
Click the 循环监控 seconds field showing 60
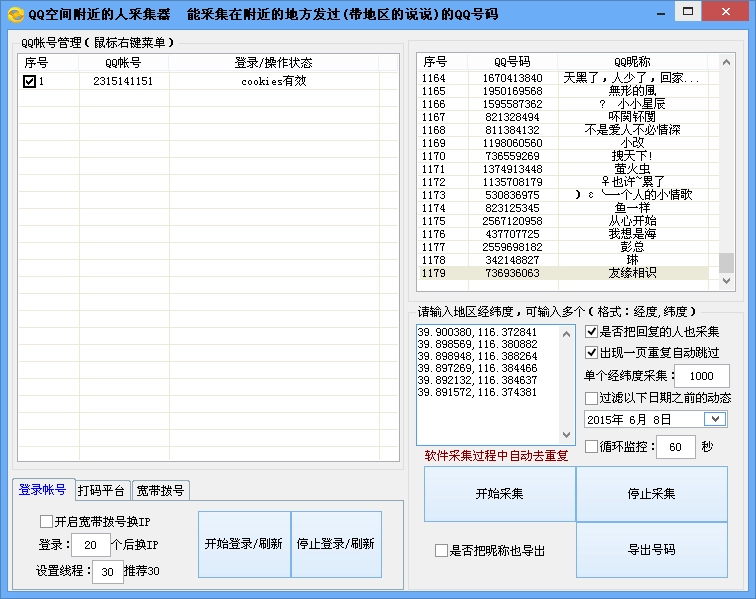675,447
